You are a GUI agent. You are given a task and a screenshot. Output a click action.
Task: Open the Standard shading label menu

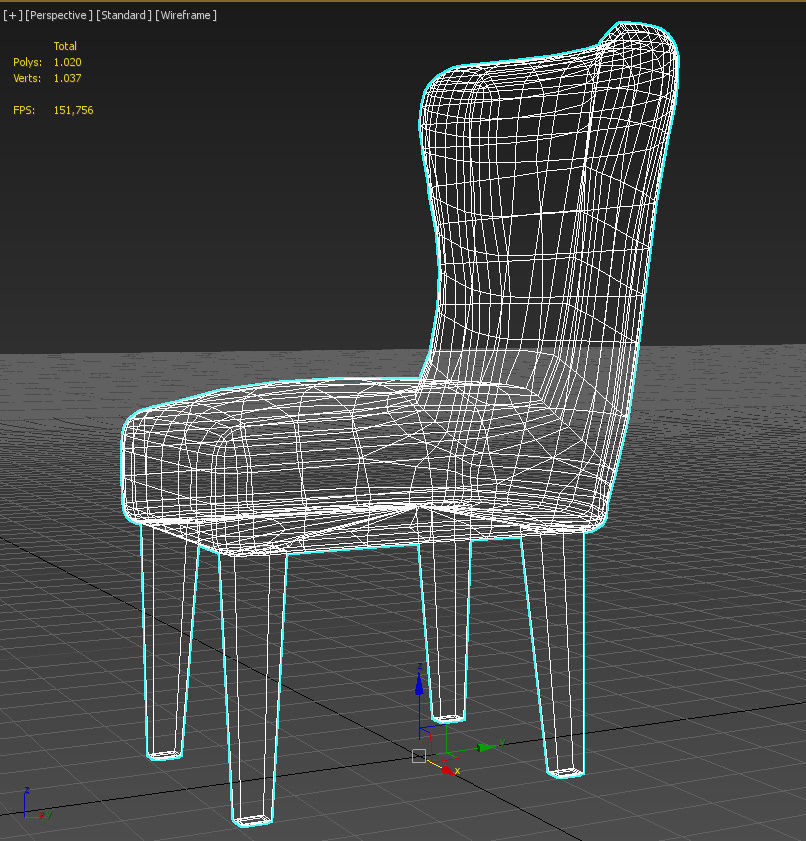tap(123, 16)
